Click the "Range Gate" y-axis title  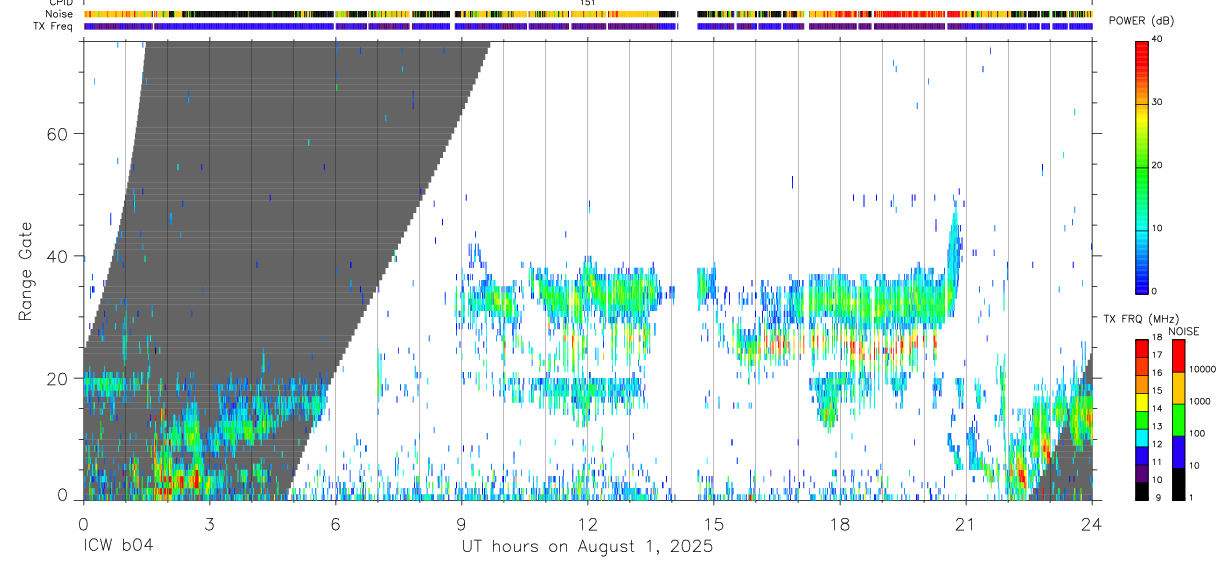tap(26, 272)
